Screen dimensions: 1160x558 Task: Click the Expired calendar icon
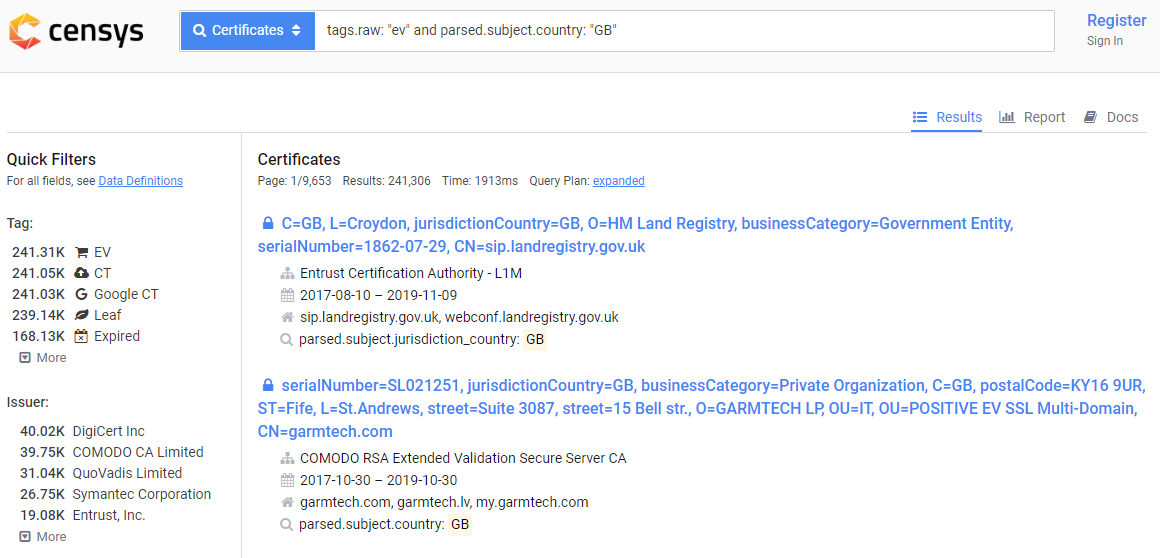81,336
